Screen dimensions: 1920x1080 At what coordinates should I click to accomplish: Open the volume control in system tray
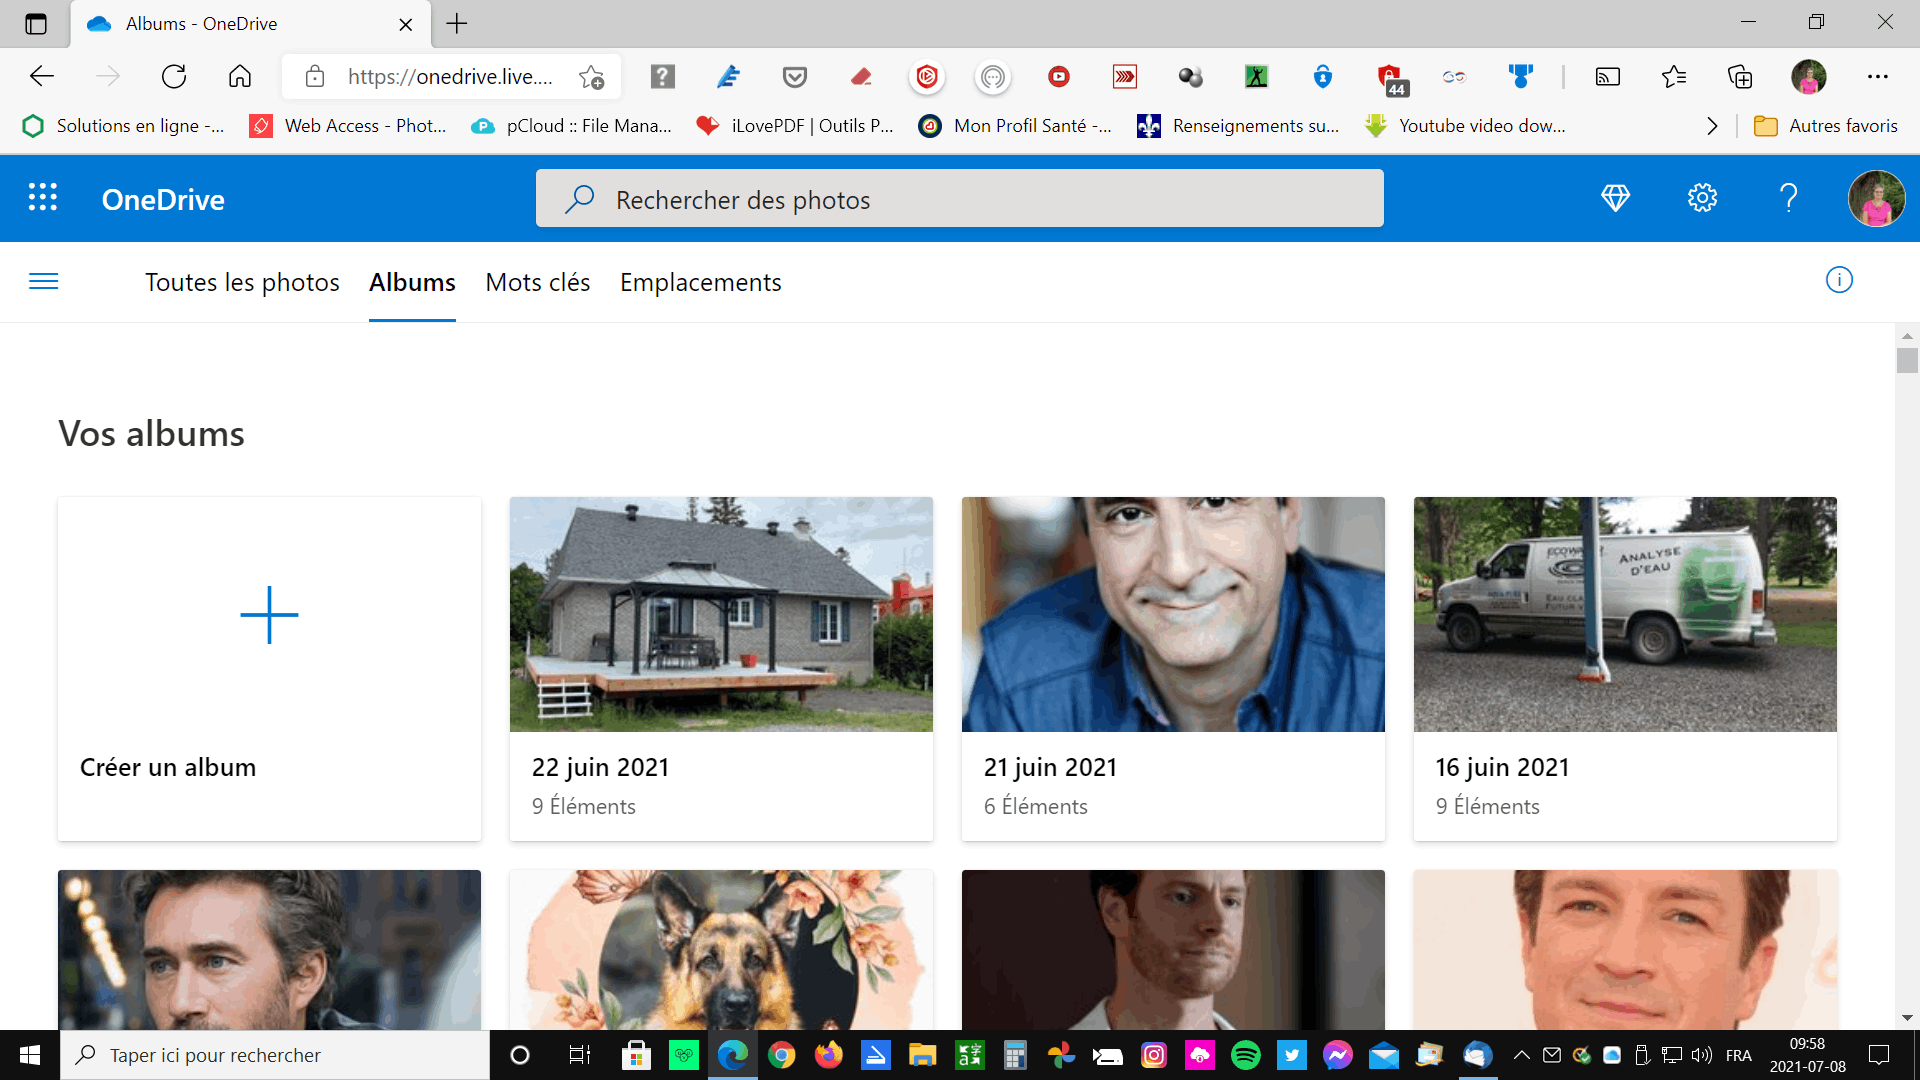[1701, 1055]
